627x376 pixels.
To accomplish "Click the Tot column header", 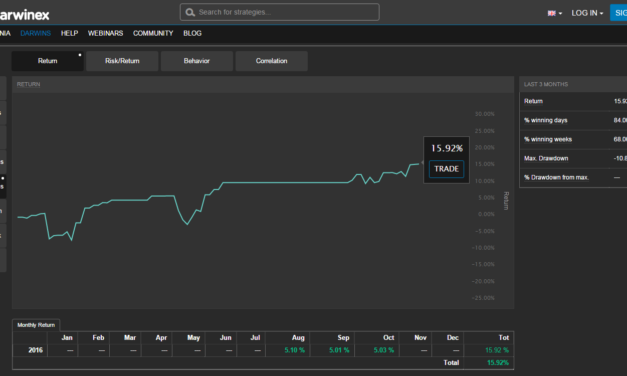I will pyautogui.click(x=503, y=338).
